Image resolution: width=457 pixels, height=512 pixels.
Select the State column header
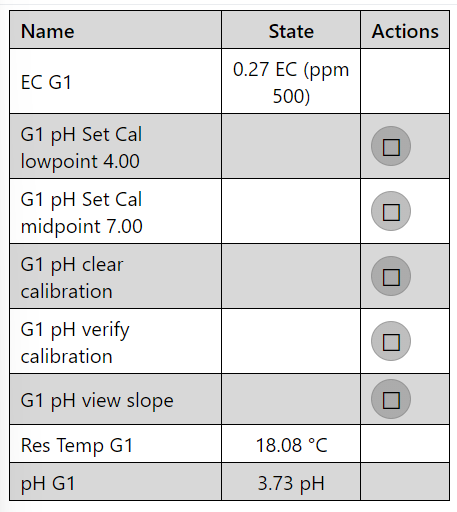(x=291, y=32)
